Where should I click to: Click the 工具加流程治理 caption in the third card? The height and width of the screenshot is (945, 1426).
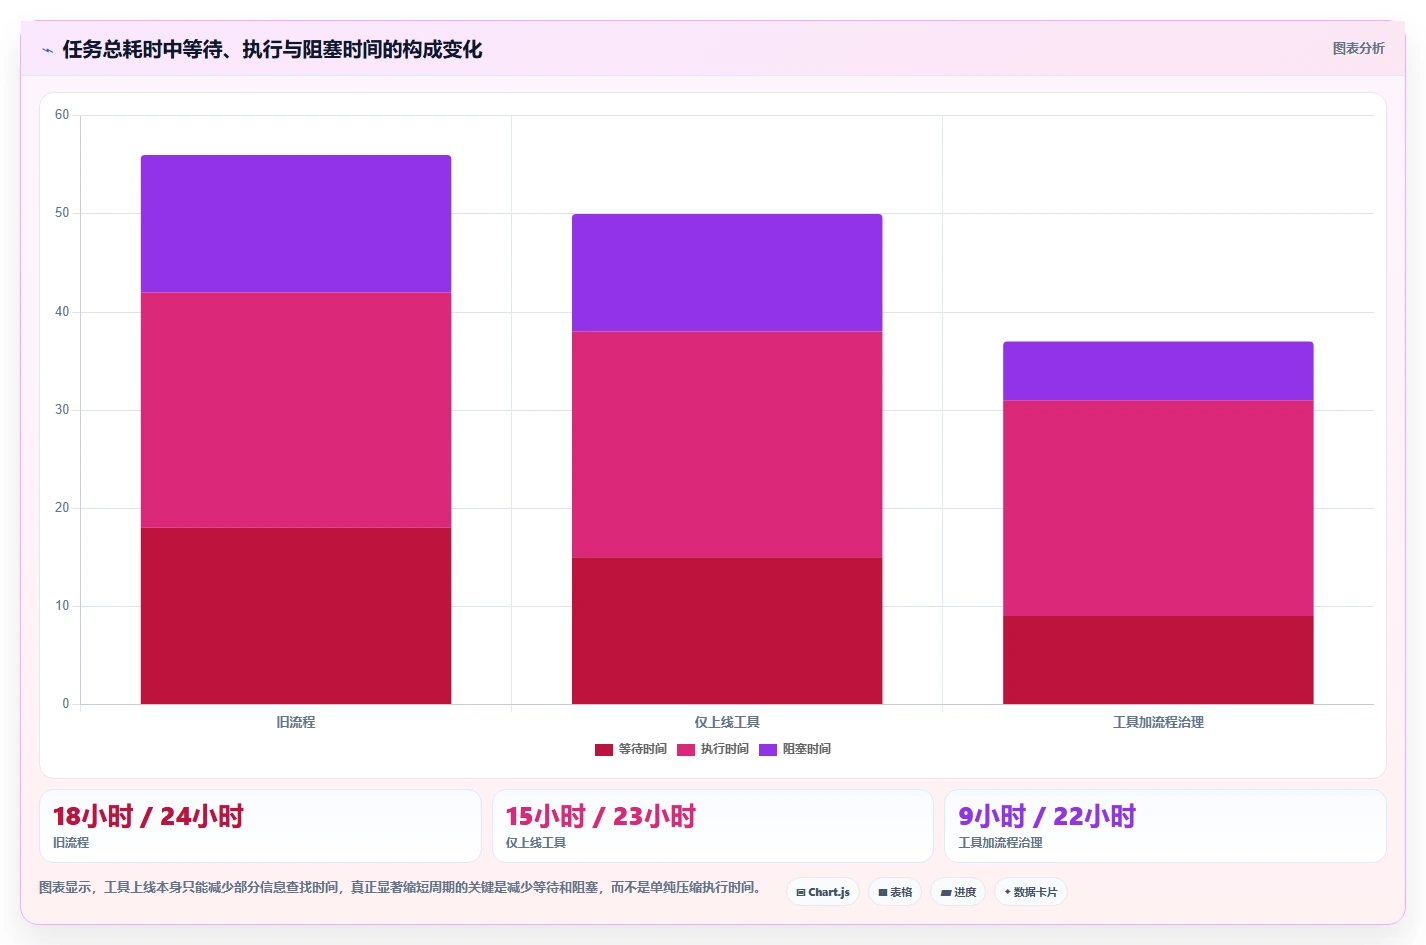point(1000,843)
